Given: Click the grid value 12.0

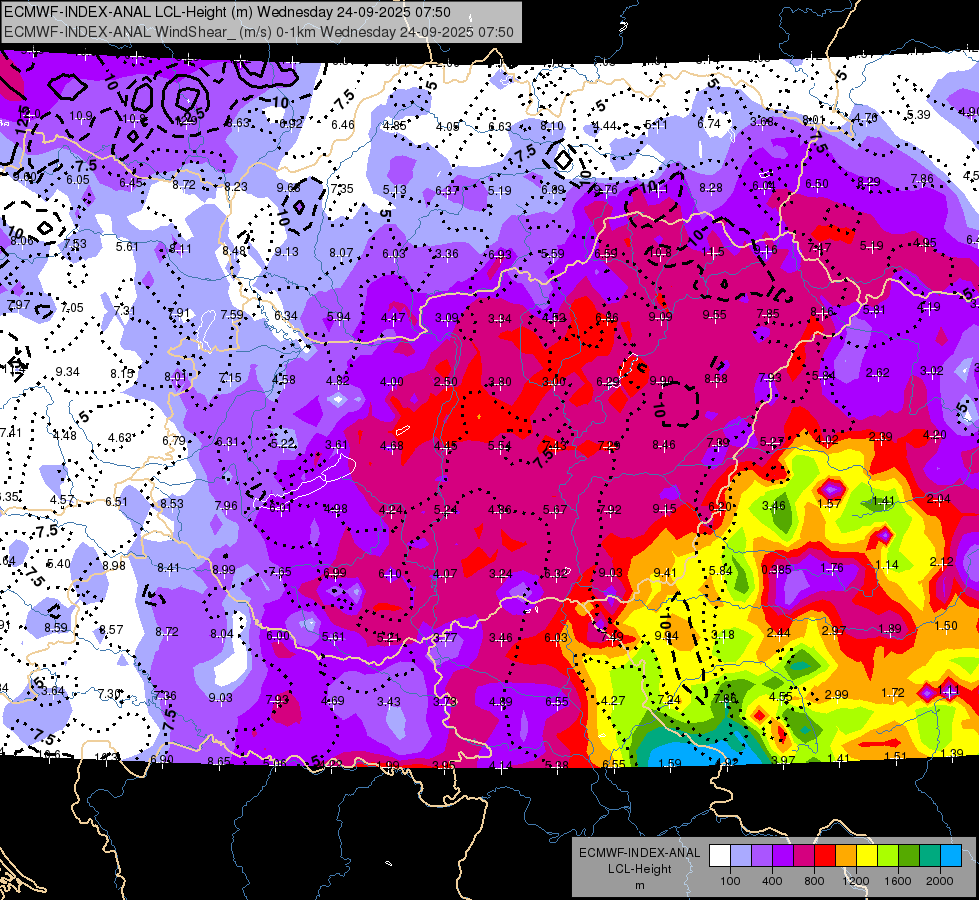Looking at the screenshot, I should pyautogui.click(x=29, y=114).
